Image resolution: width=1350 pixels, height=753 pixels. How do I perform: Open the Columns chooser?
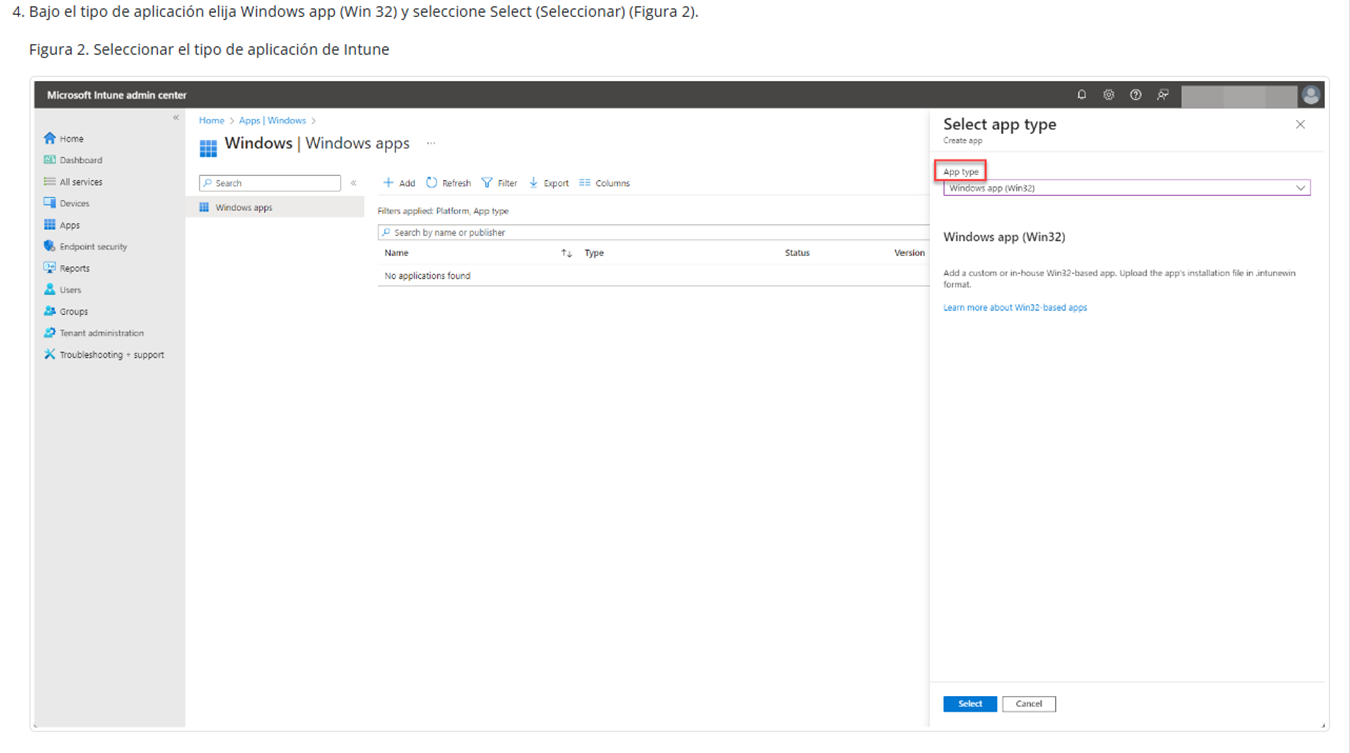[604, 183]
